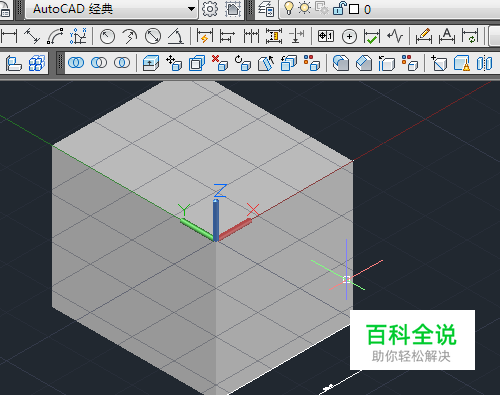Click the Dimension Break tool
The width and height of the screenshot is (500, 395).
tap(296, 36)
